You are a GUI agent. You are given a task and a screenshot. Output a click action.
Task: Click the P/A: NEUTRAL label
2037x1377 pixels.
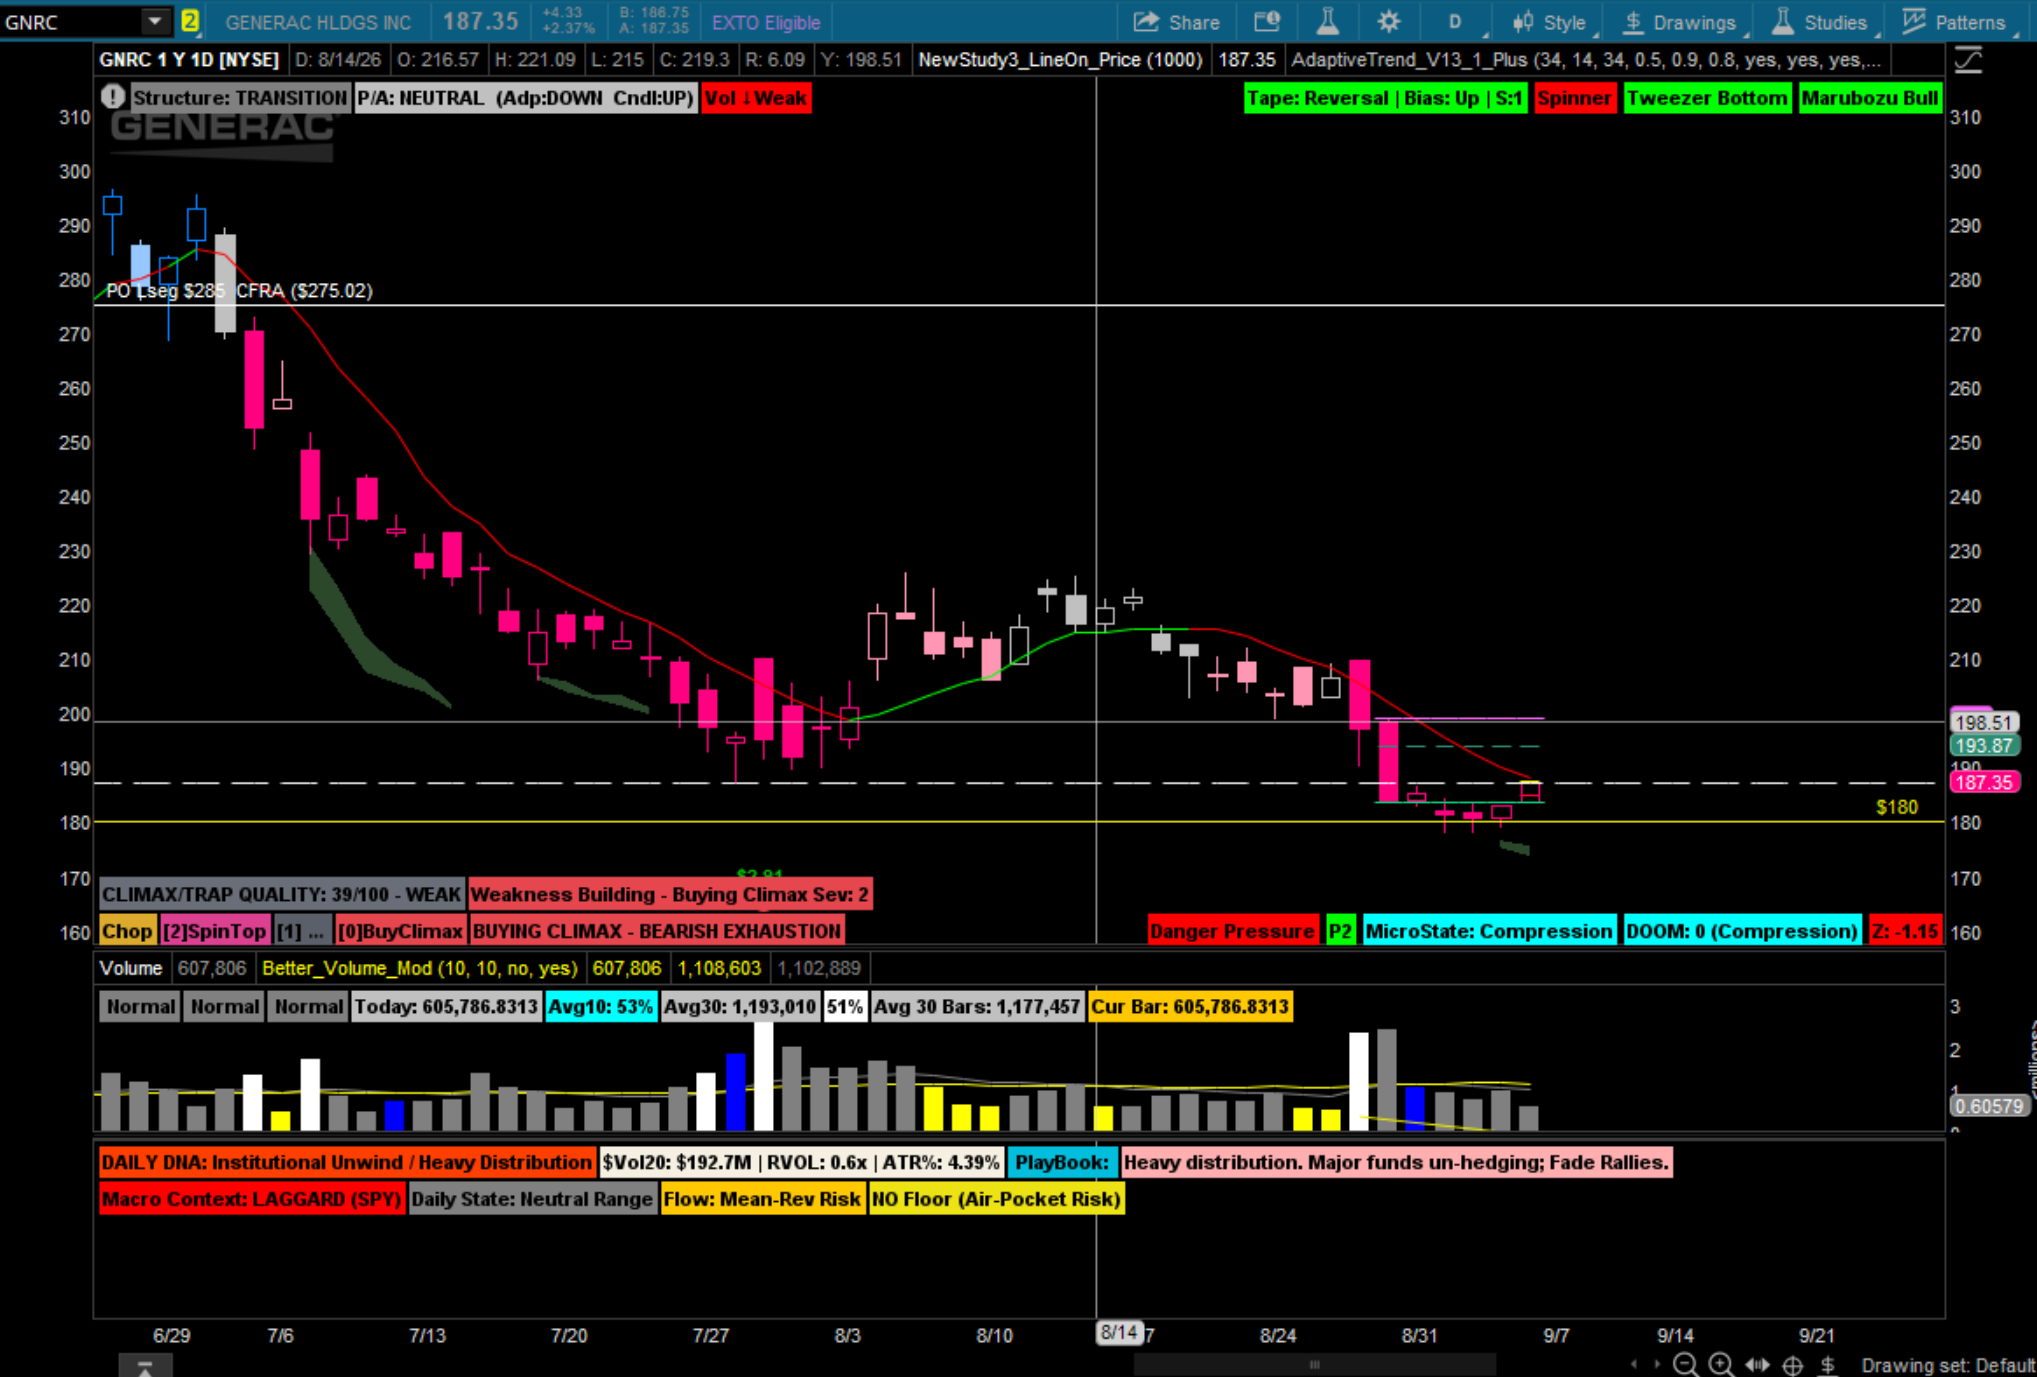[x=525, y=98]
